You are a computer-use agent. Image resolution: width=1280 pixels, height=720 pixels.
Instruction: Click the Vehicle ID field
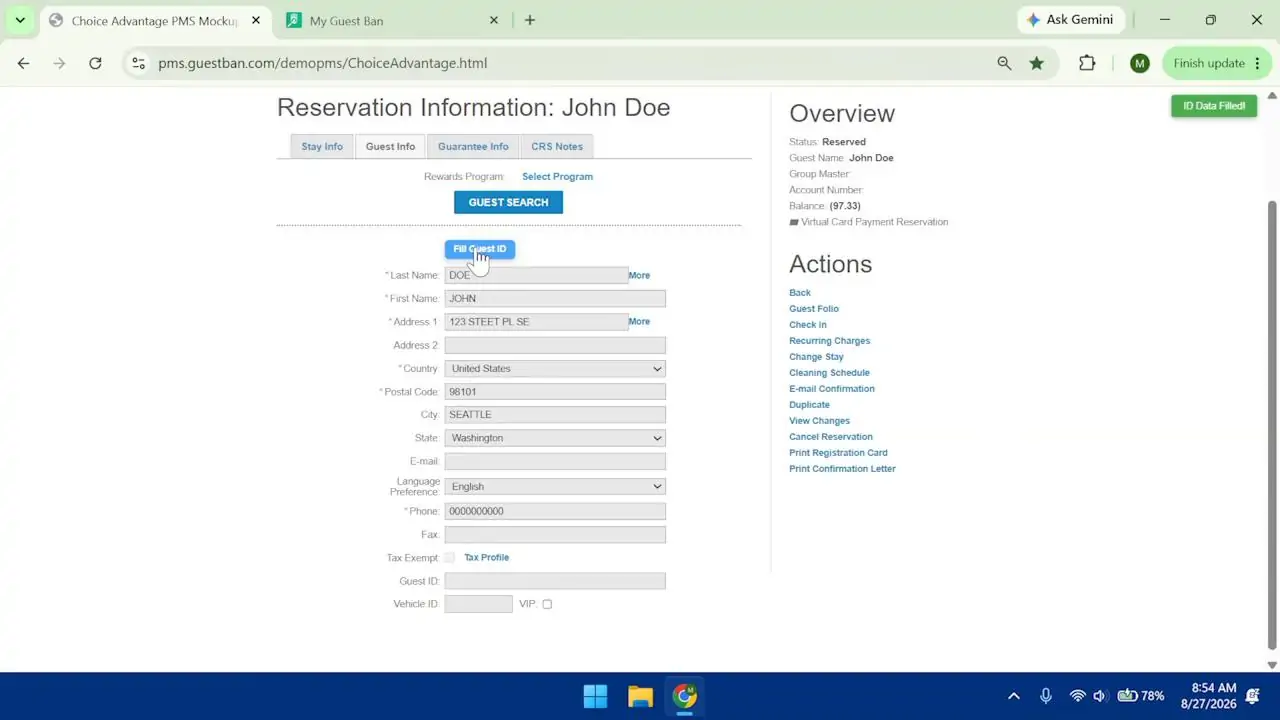(x=478, y=604)
